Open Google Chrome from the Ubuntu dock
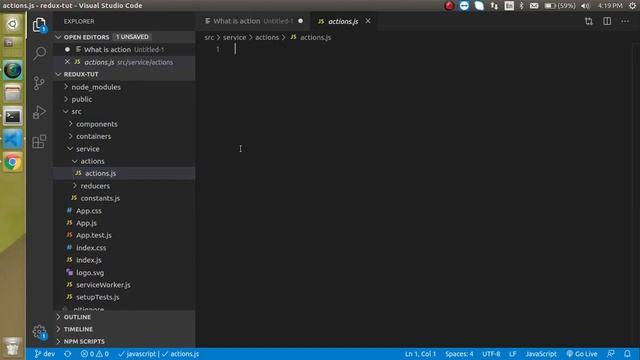This screenshot has height=360, width=640. click(13, 162)
